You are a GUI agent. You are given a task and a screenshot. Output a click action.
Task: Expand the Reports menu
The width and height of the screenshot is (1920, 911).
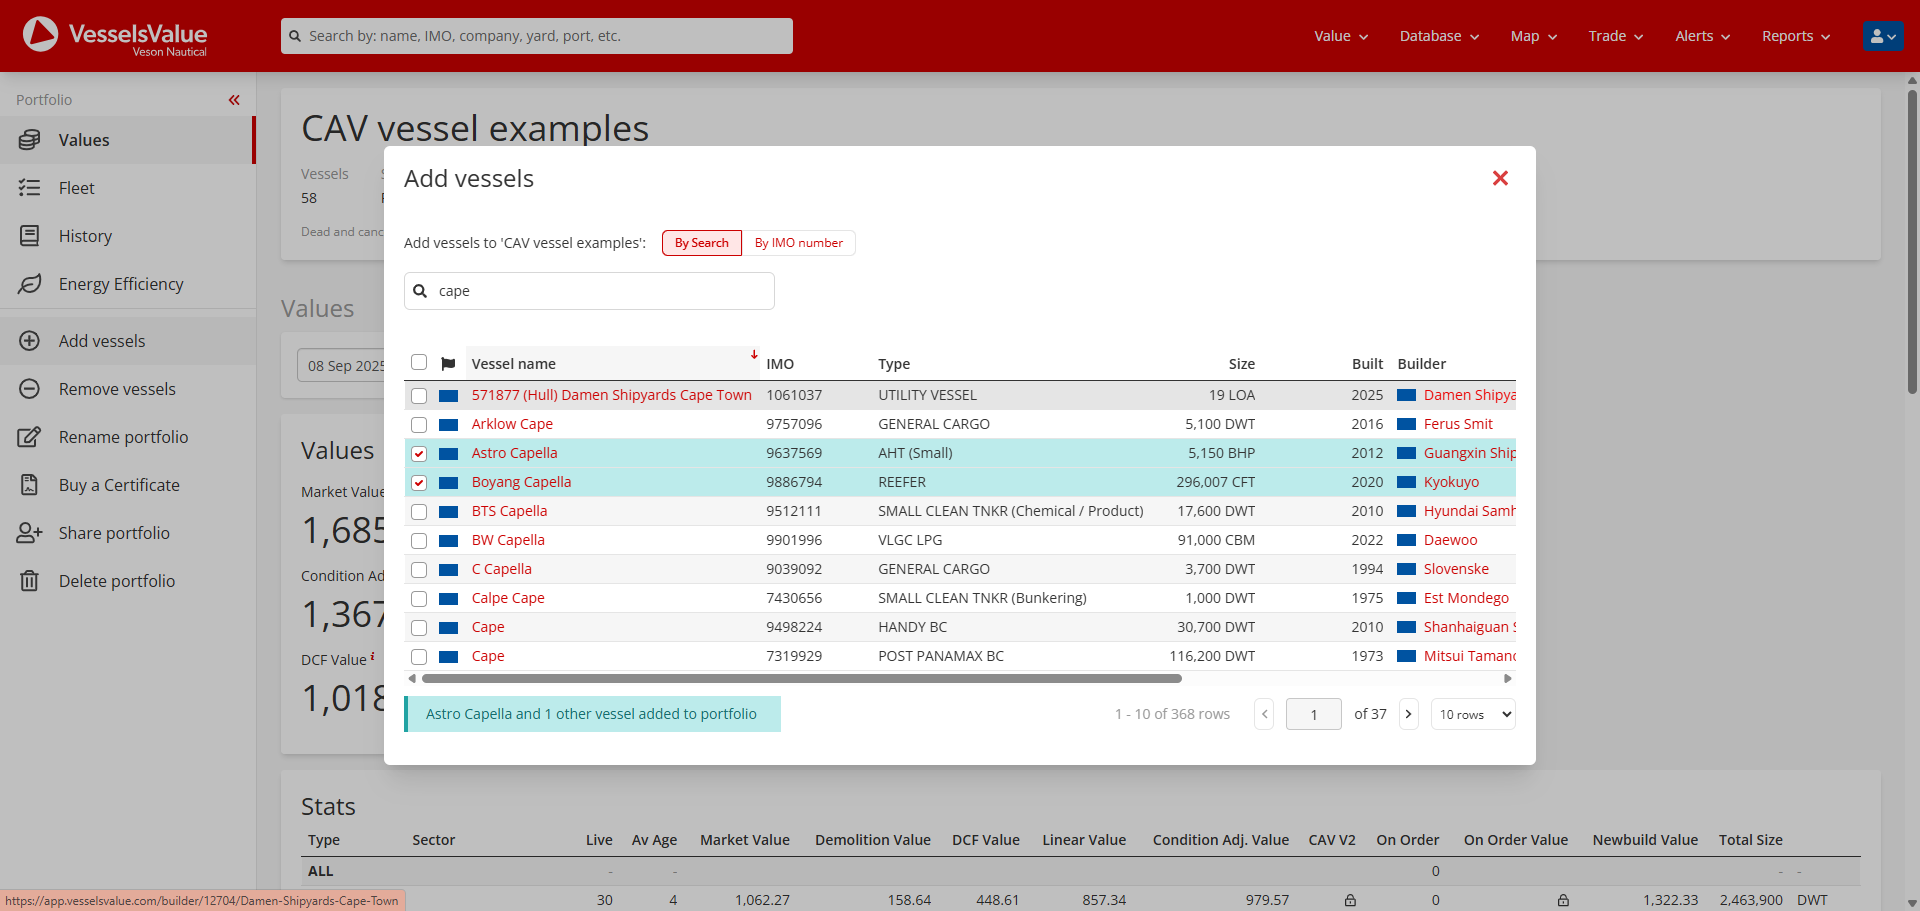[1795, 36]
